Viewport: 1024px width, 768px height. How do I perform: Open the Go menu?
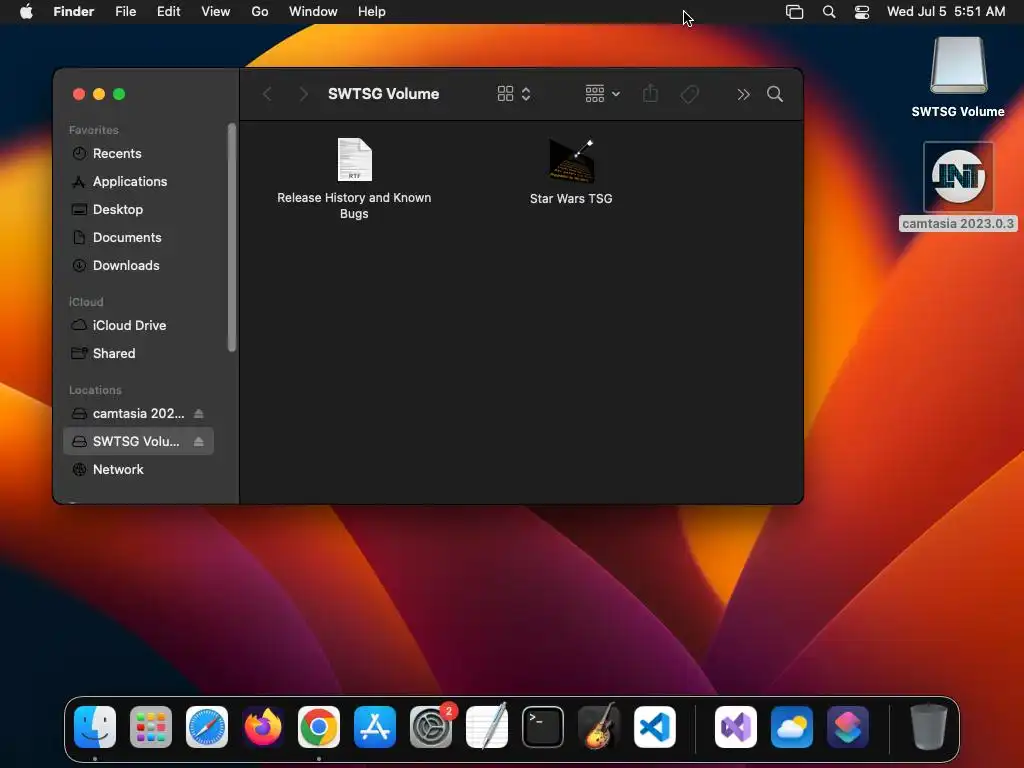pos(260,12)
